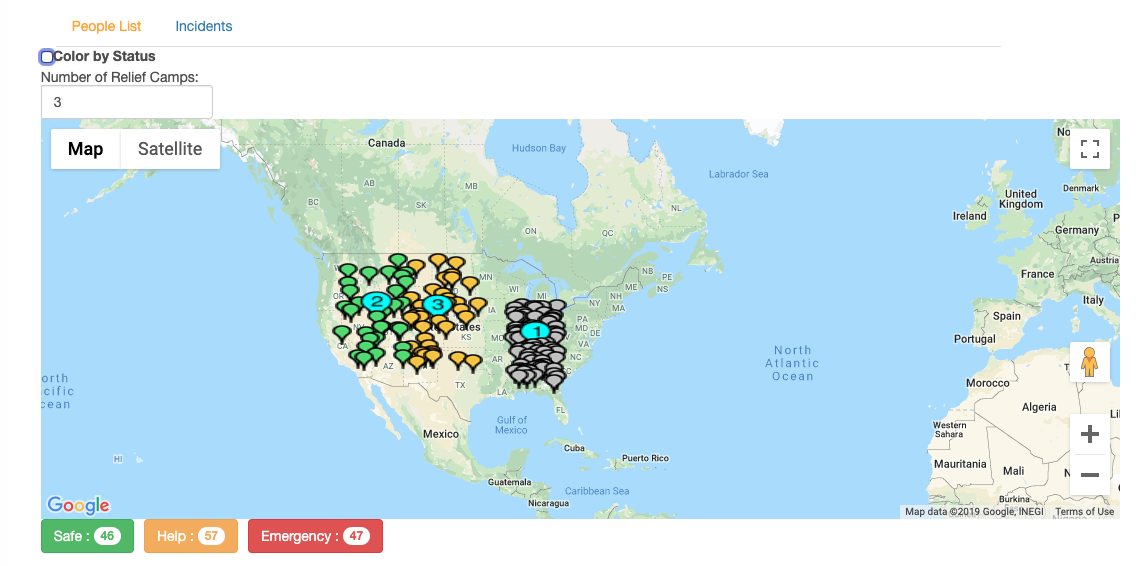Enable the Color by Status checkbox
This screenshot has height=566, width=1139.
point(47,57)
